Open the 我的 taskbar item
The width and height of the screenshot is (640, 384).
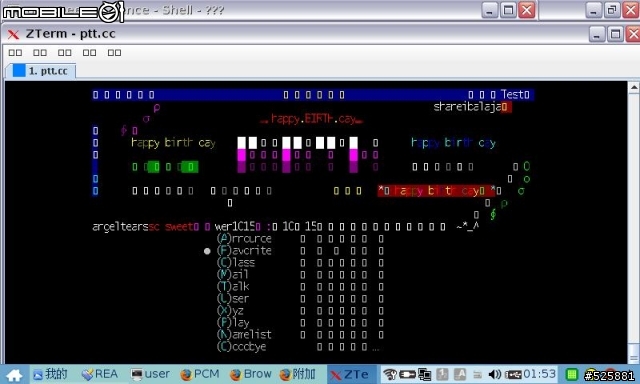(51, 374)
